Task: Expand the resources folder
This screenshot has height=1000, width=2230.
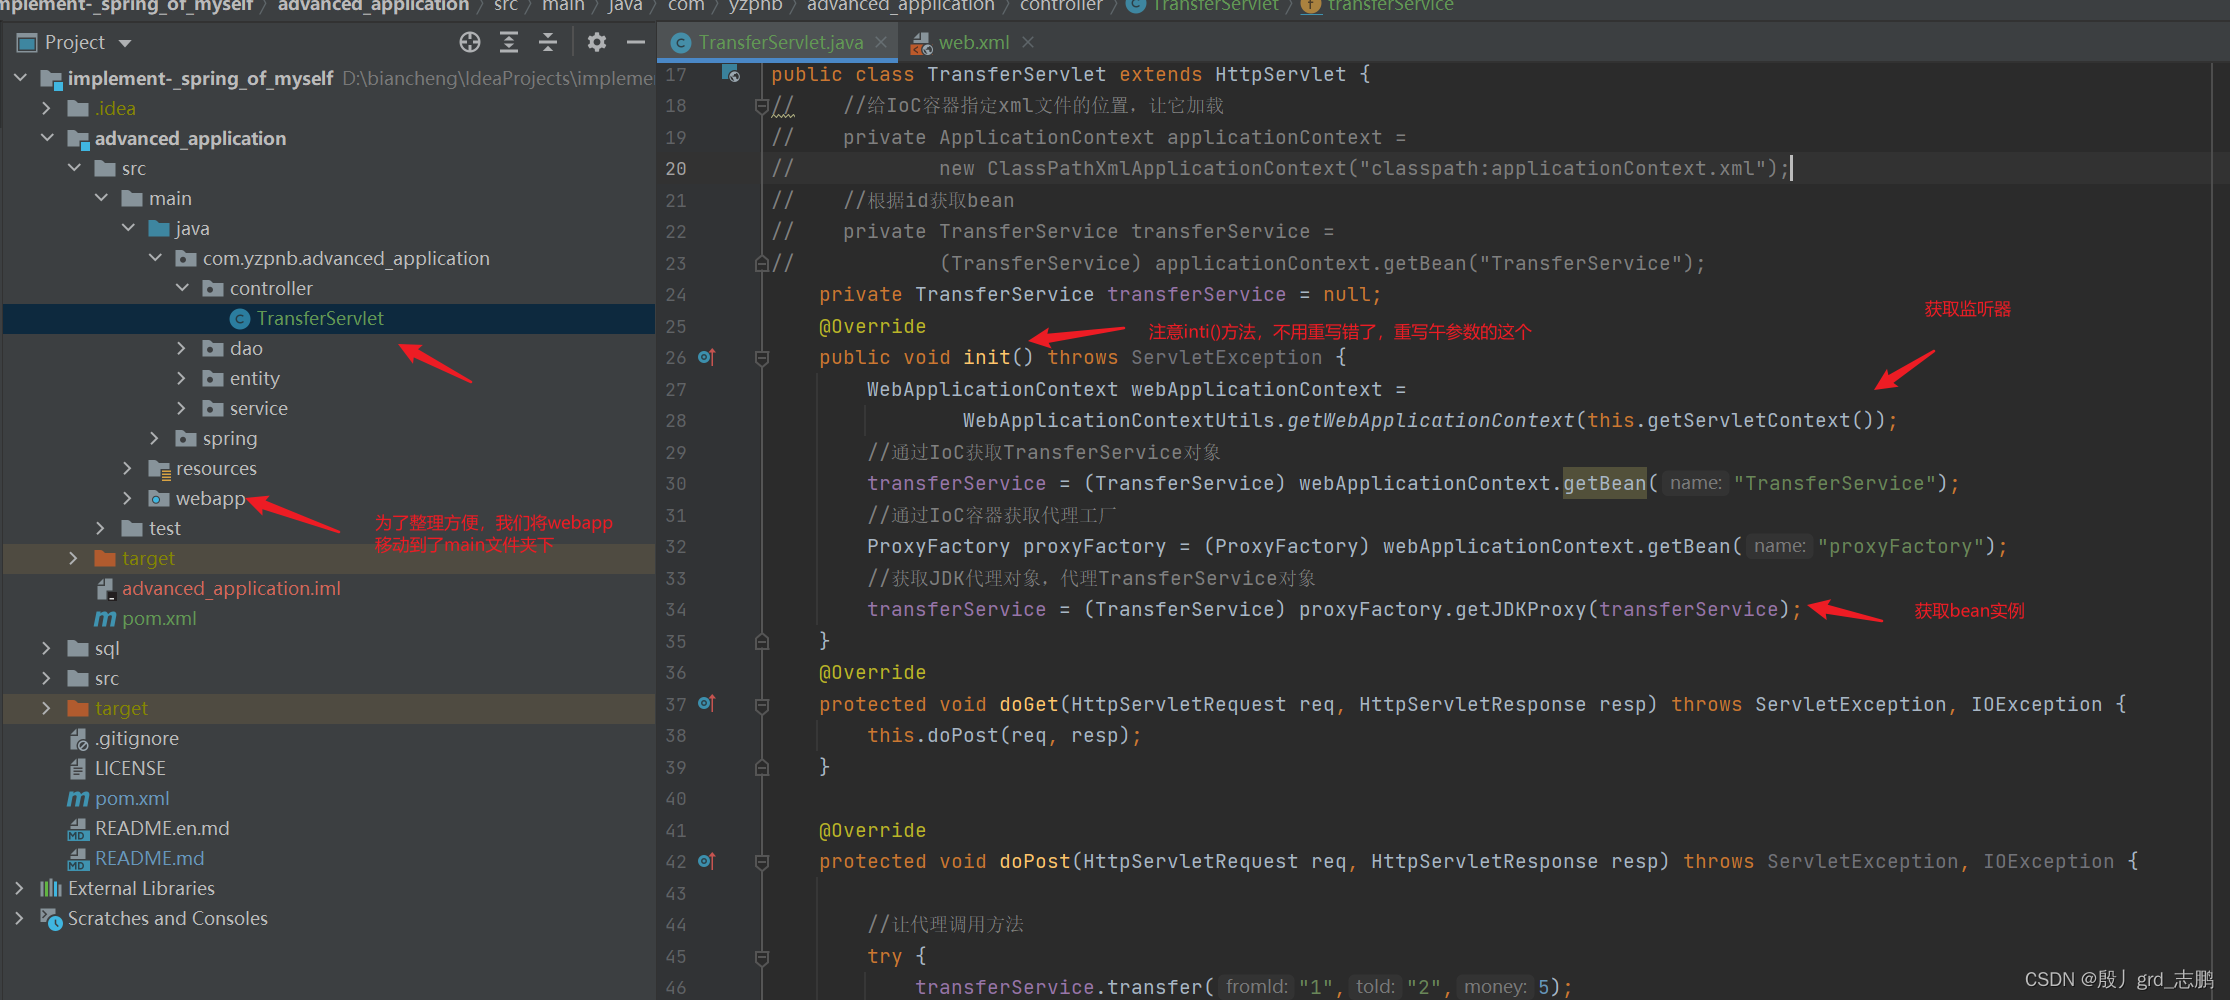Action: [x=128, y=468]
